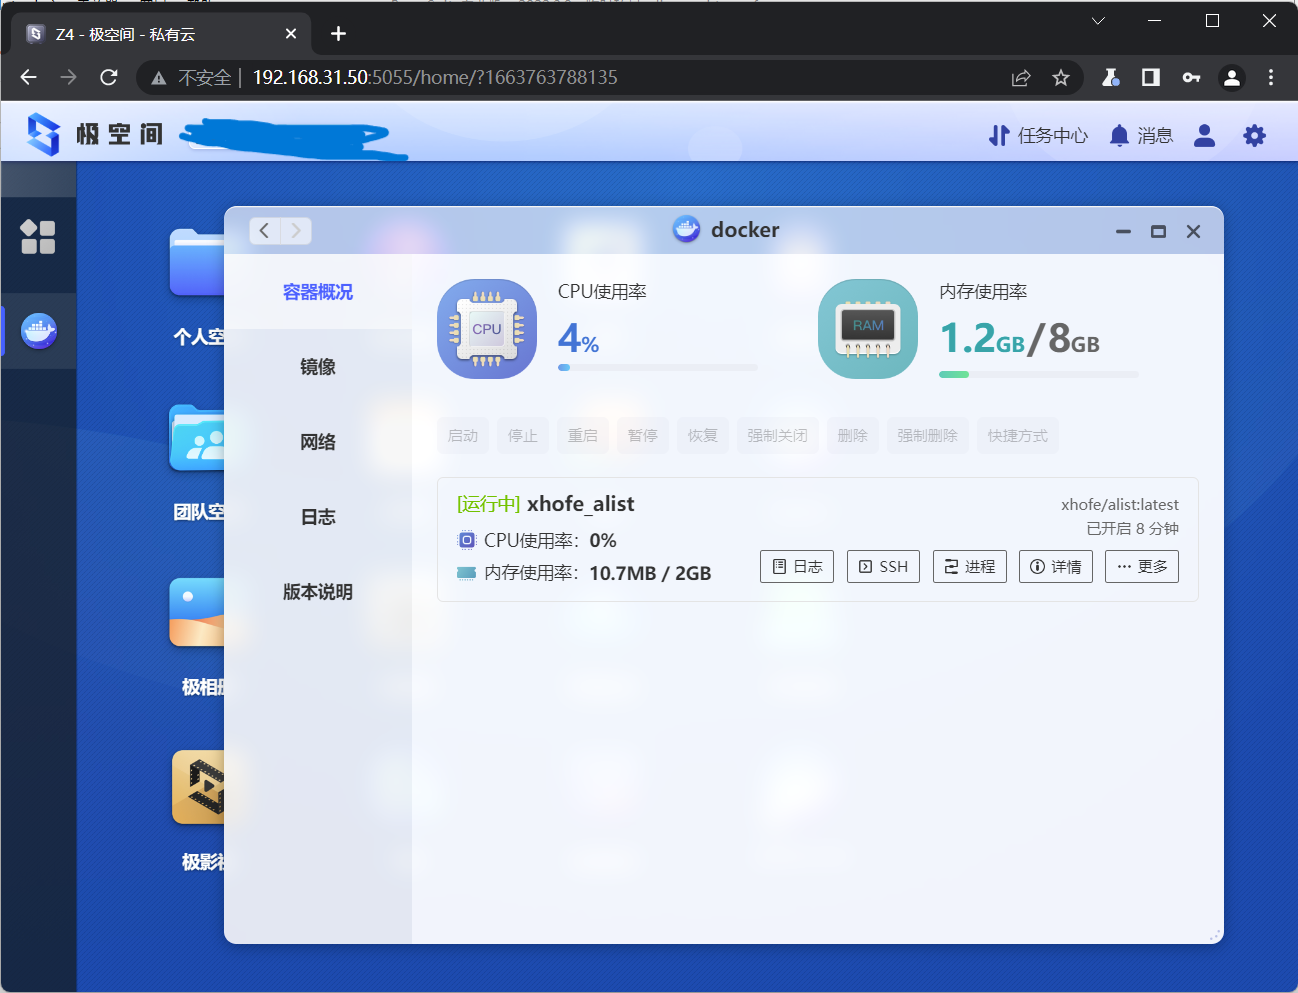The height and width of the screenshot is (993, 1298).
Task: Click the 4% CPU usage value
Action: click(579, 338)
